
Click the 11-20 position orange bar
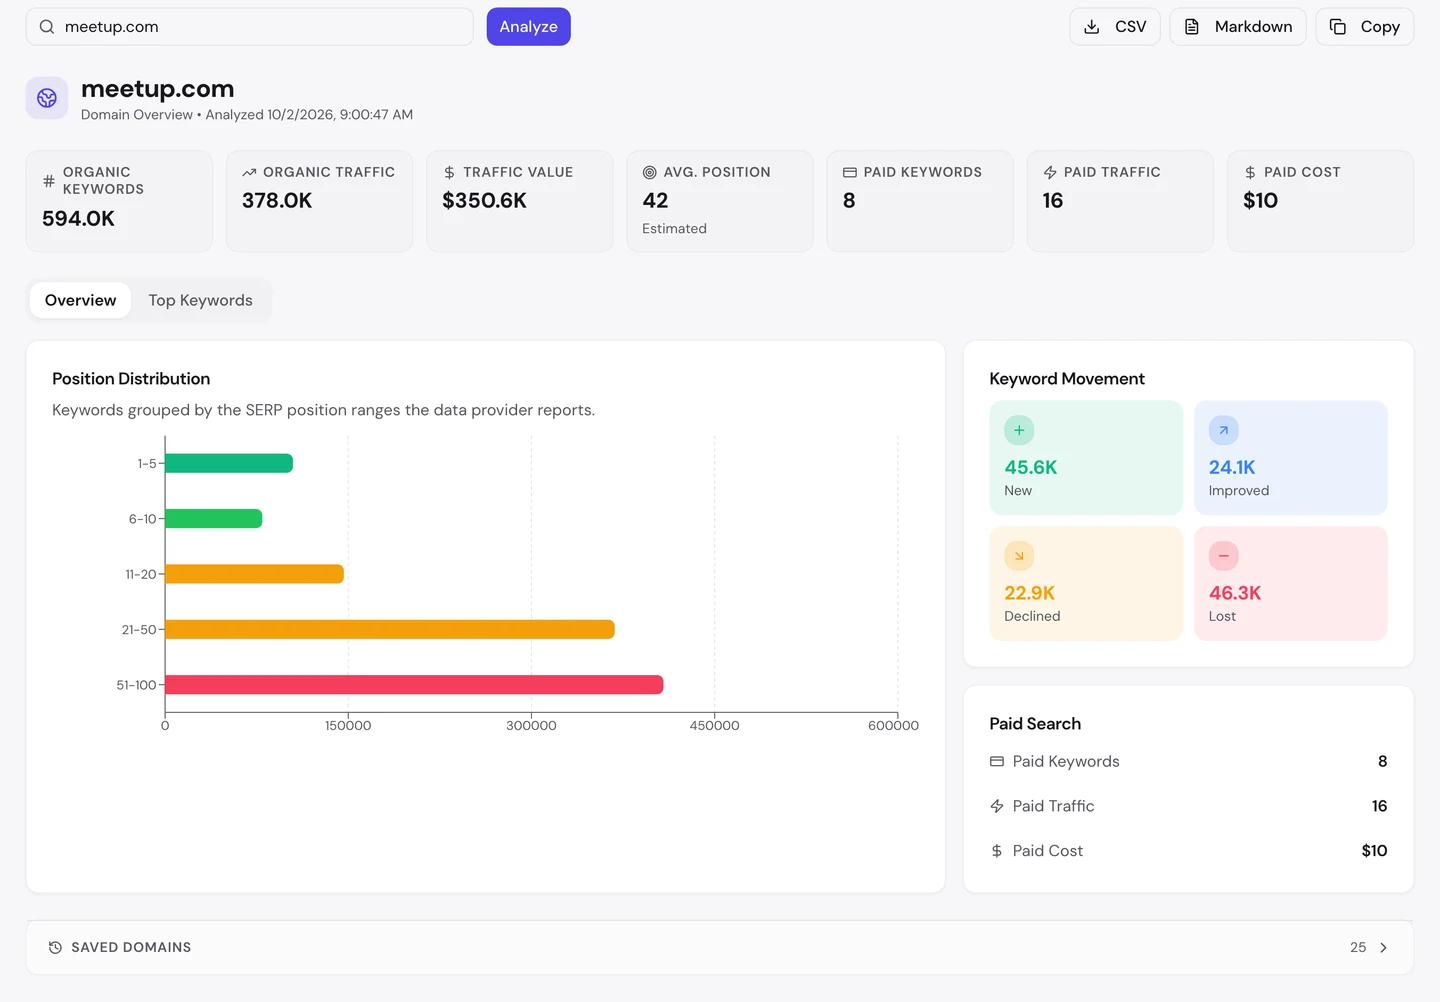click(x=255, y=574)
